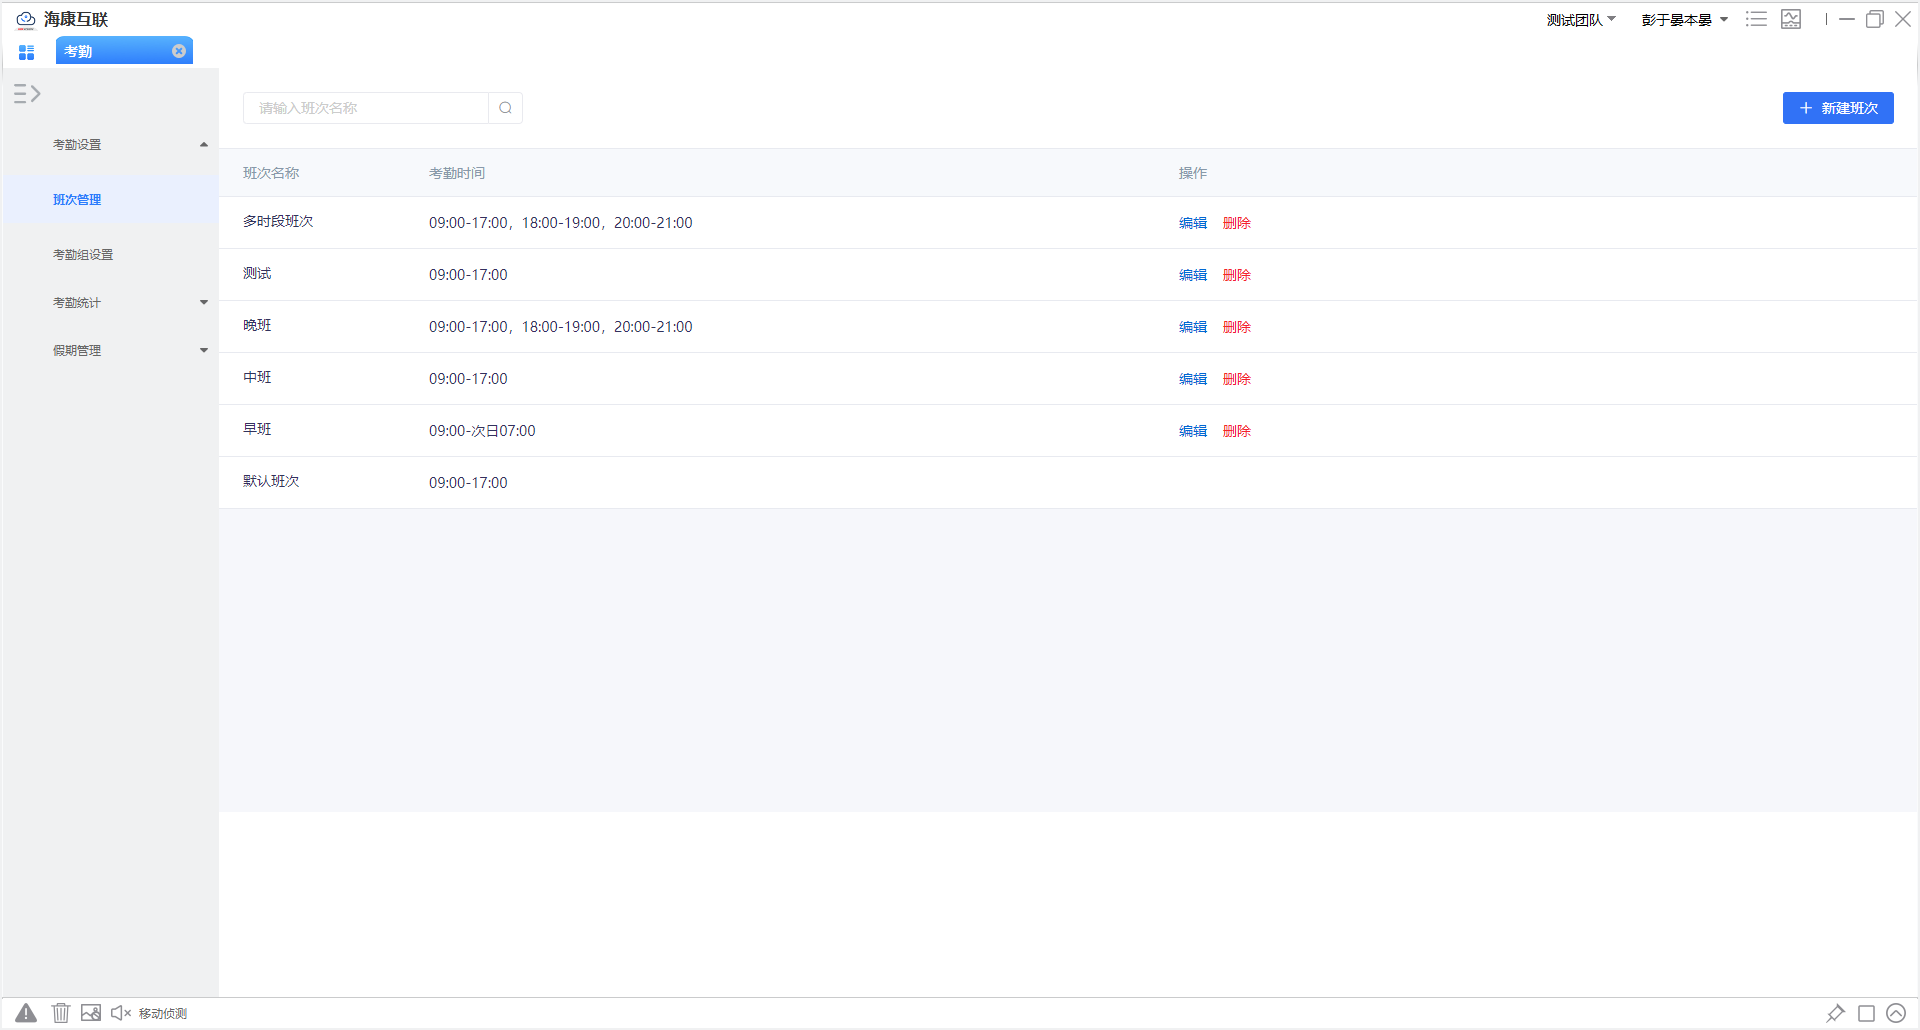Select the 默认班次 row name
Screen dimensions: 1920x1030
(x=271, y=481)
